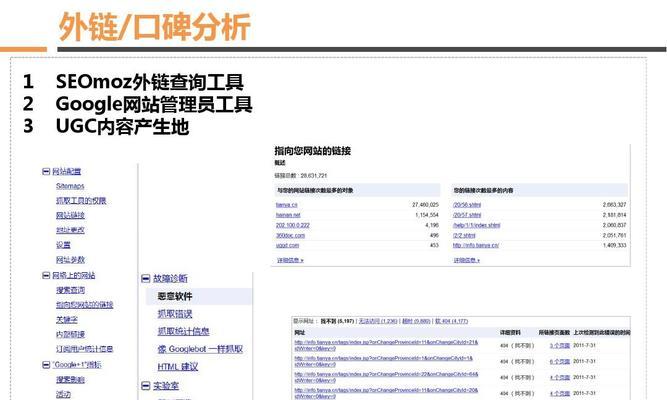This screenshot has height=400, width=667.
Task: Click the tianya.cn linking domain
Action: tap(287, 205)
